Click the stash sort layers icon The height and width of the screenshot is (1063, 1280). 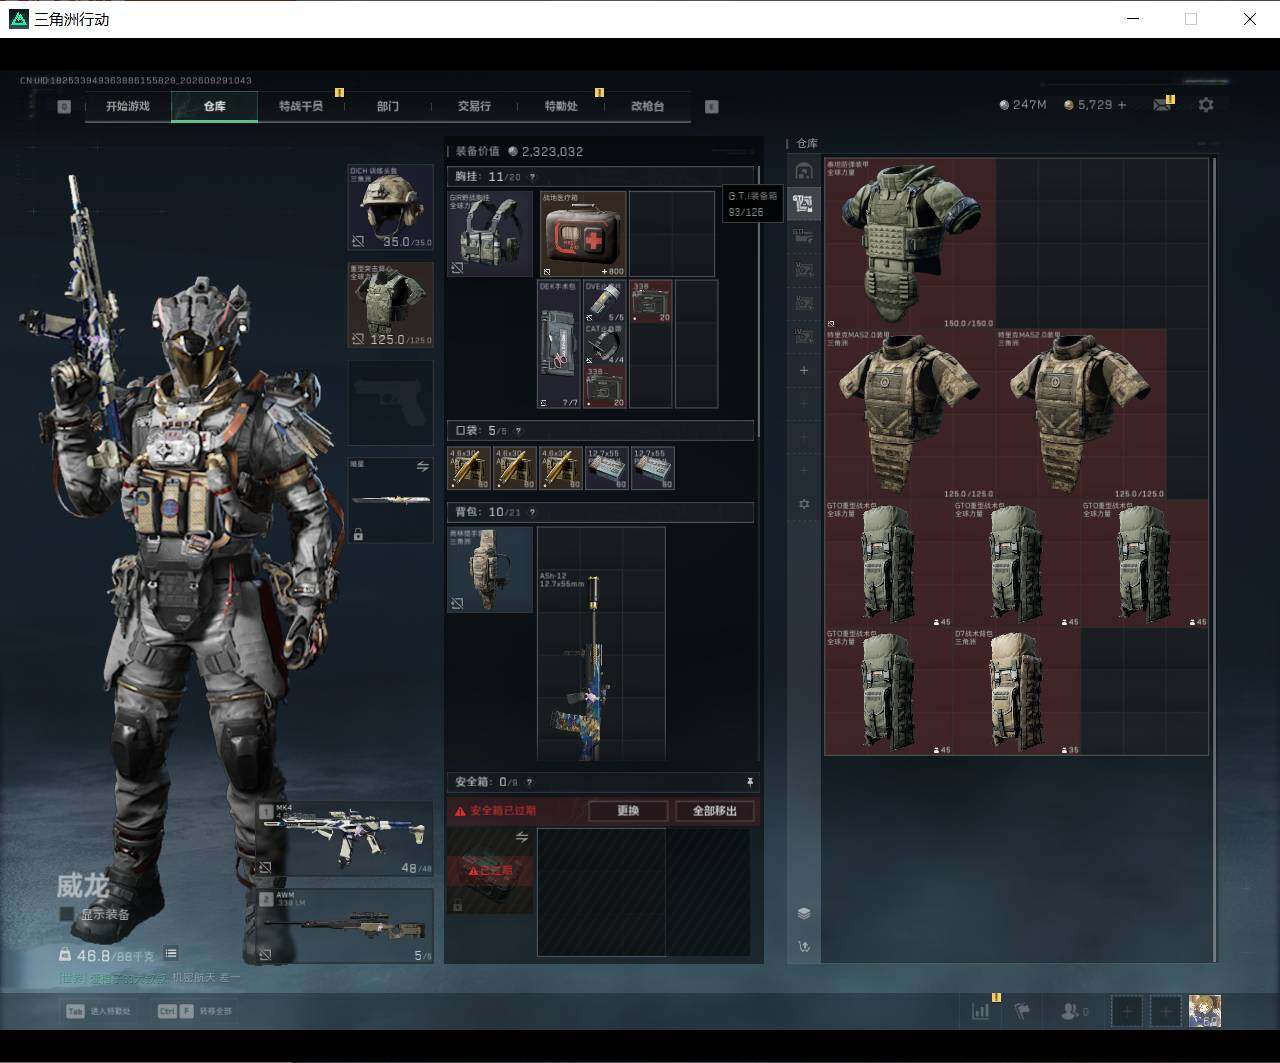coord(803,913)
